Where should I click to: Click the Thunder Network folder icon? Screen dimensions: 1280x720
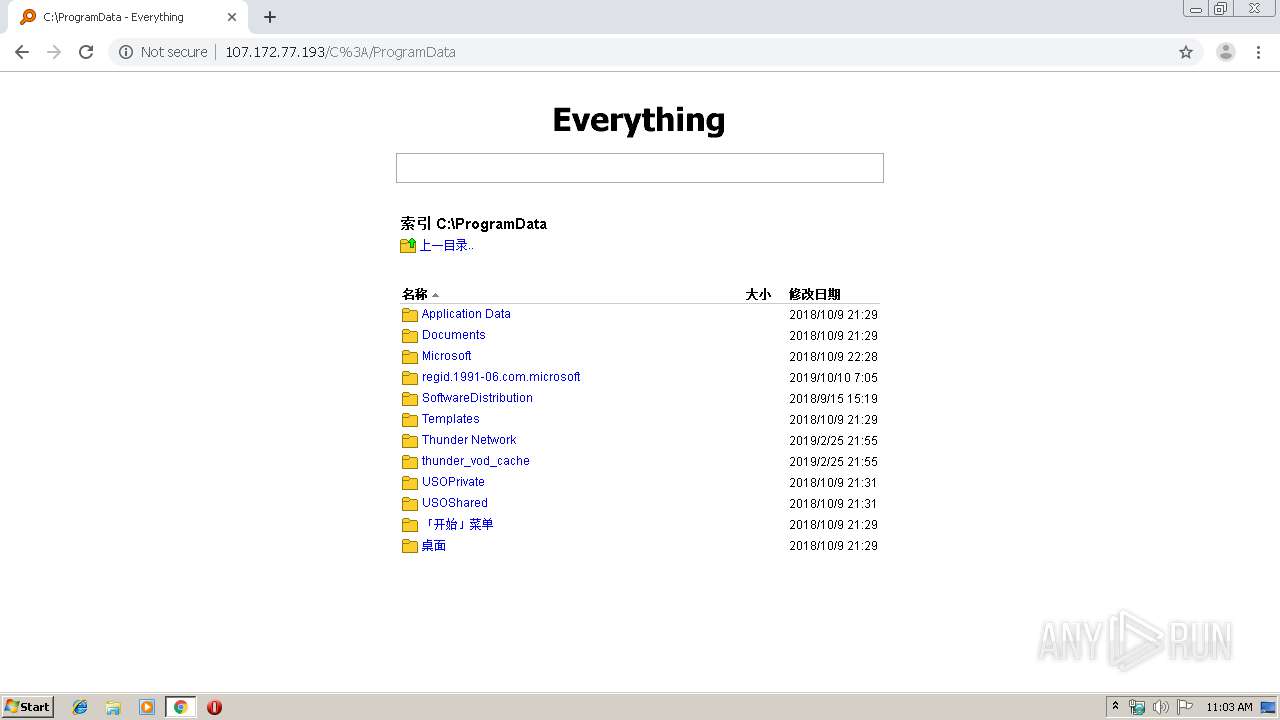click(410, 440)
